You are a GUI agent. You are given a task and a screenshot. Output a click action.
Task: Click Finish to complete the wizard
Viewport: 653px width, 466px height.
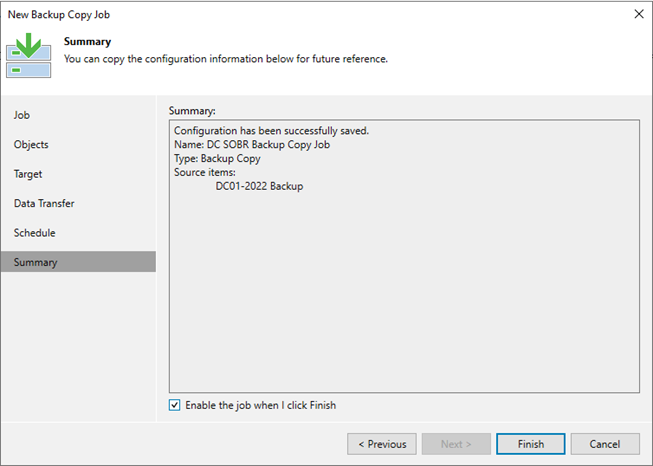point(530,444)
